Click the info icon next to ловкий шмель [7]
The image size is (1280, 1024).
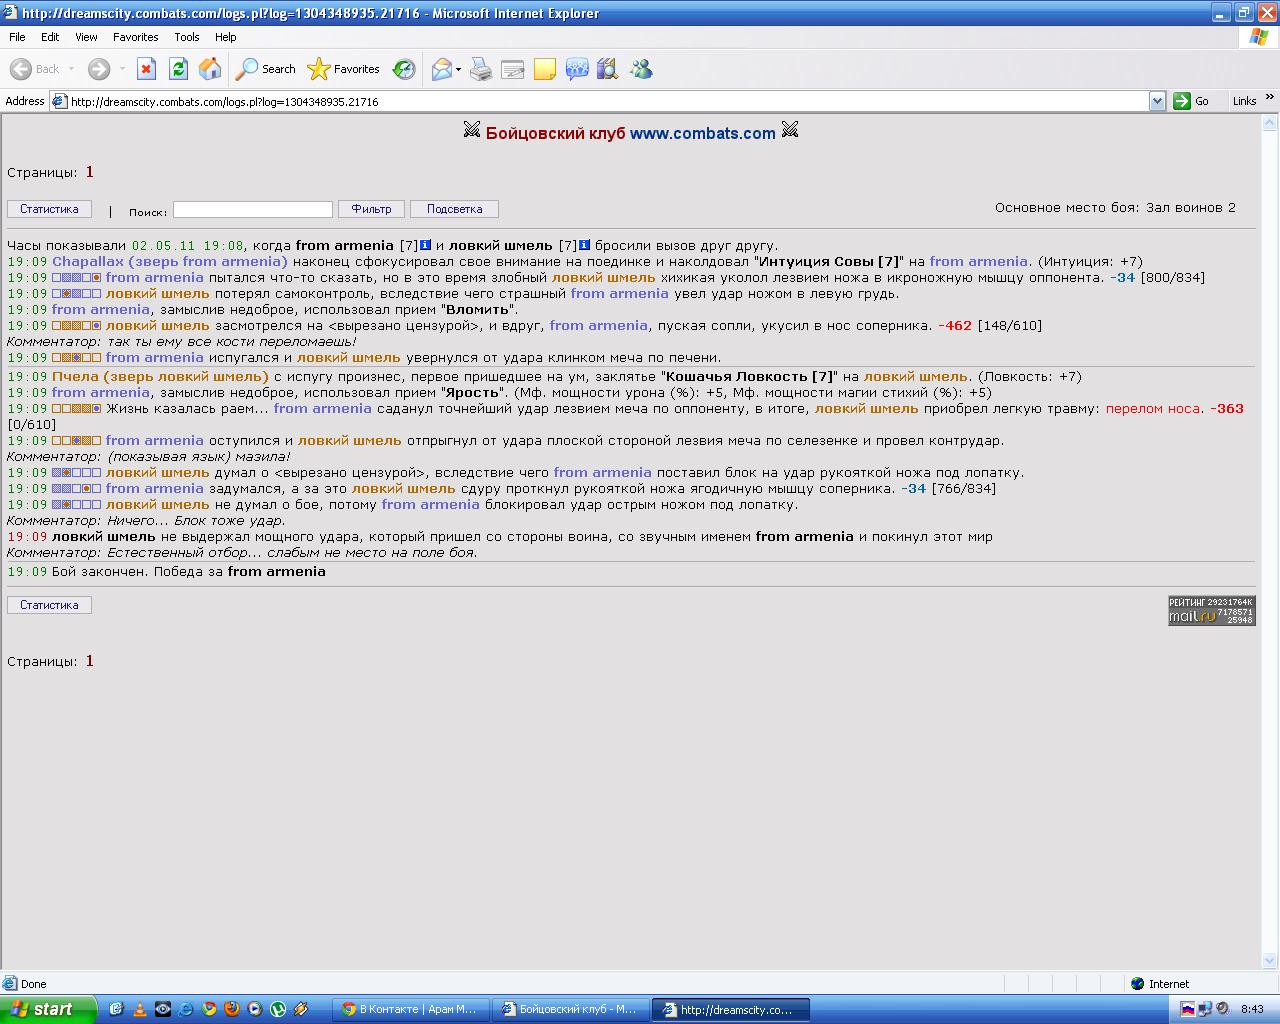(x=584, y=245)
